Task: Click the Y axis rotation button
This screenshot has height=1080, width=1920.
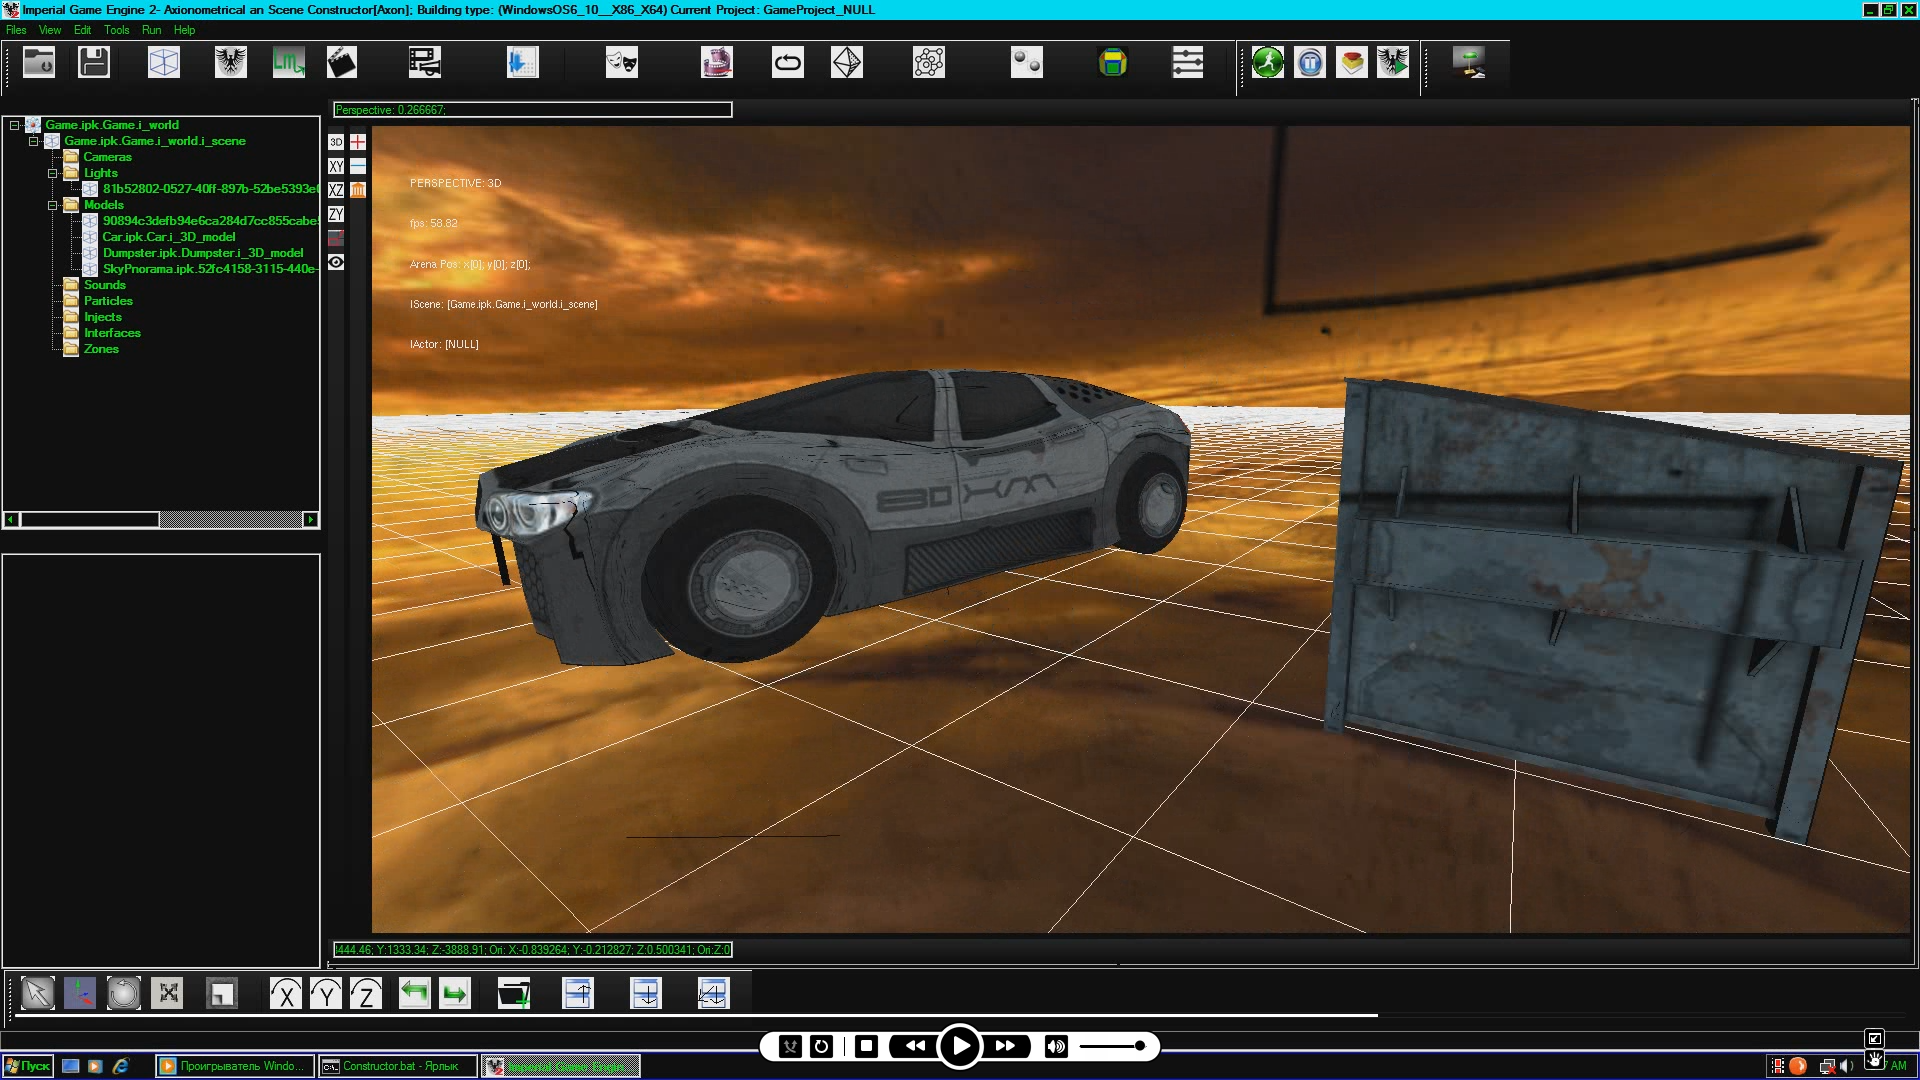Action: [x=326, y=993]
